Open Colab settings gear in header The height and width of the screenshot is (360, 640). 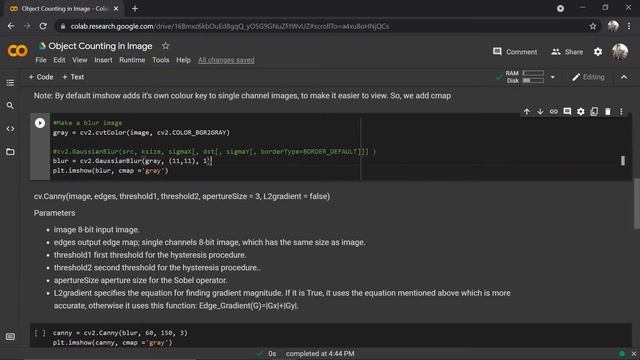click(x=598, y=52)
